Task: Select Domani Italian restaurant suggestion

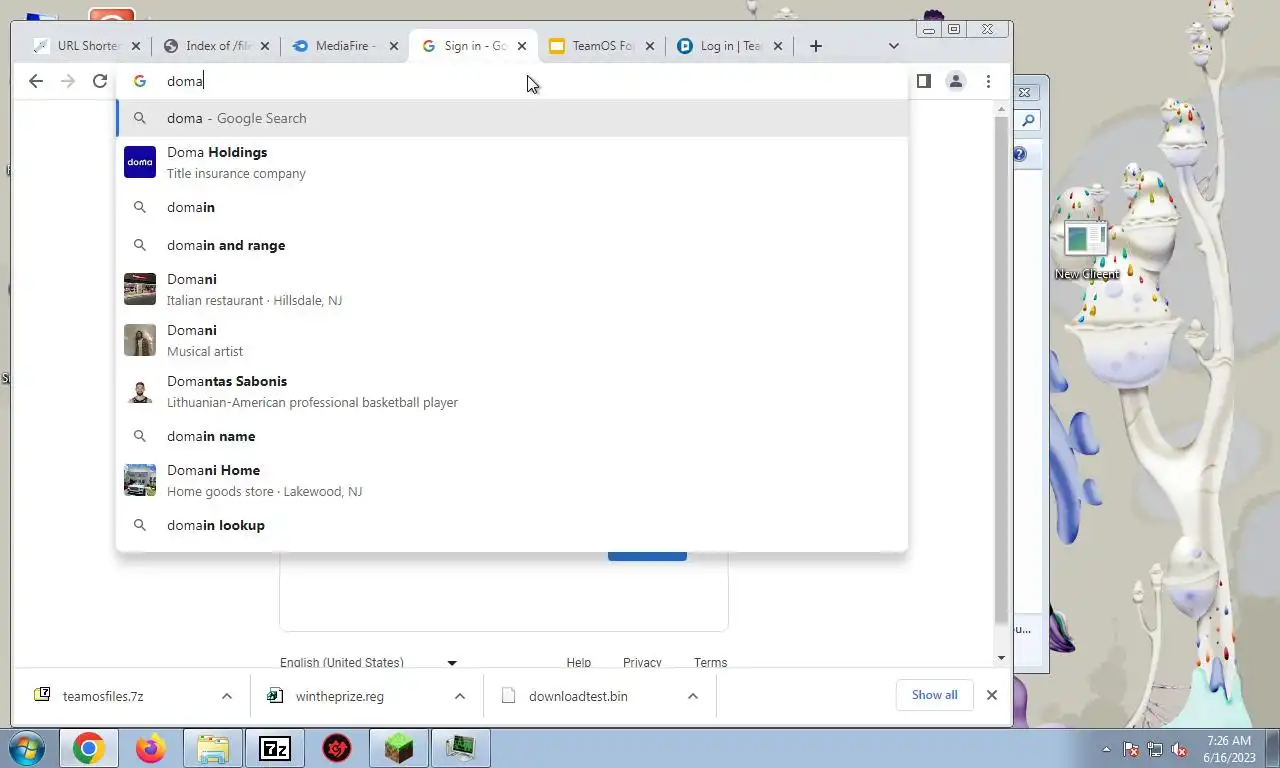Action: pyautogui.click(x=512, y=289)
